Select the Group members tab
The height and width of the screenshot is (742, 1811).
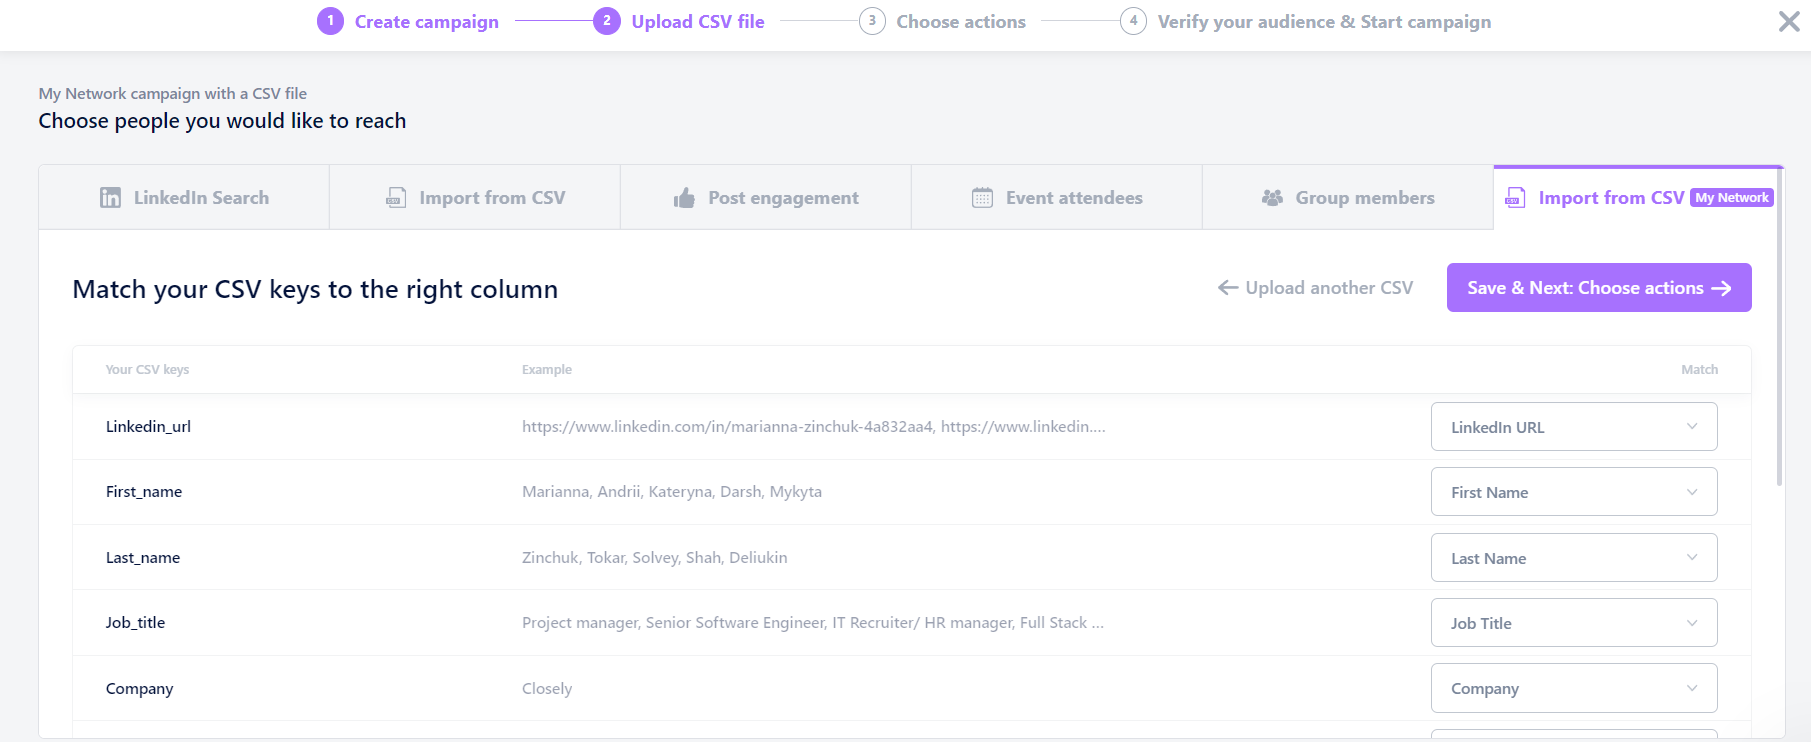[1348, 198]
